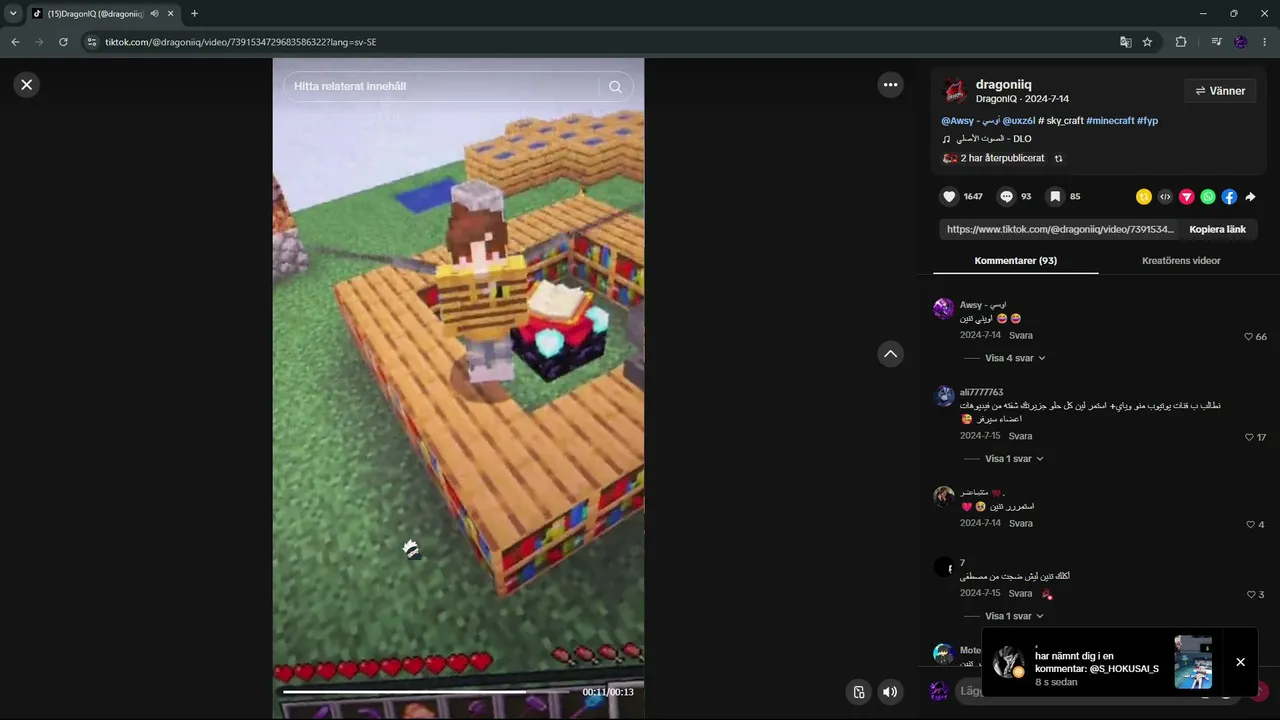This screenshot has width=1280, height=720.
Task: Like the comment by ali7777763
Action: 1249,437
